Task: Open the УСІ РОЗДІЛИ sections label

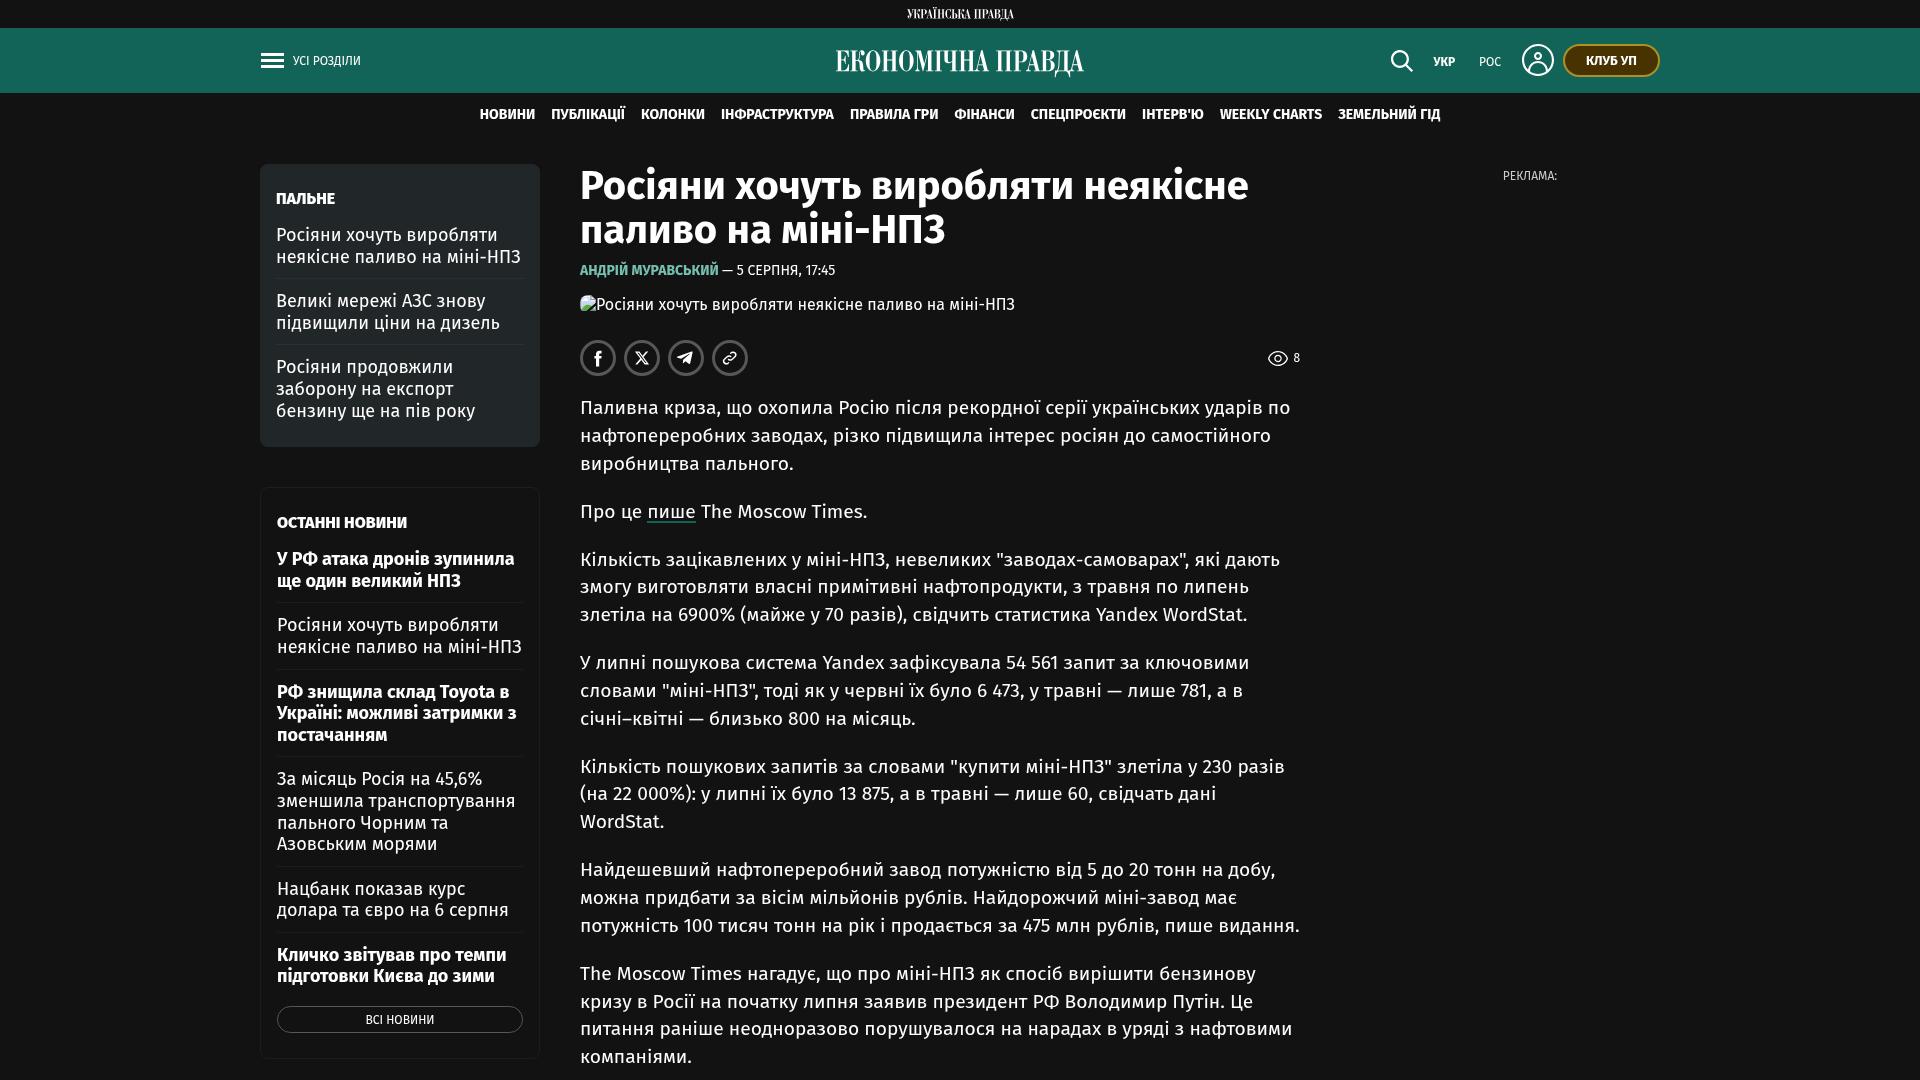Action: coord(327,61)
